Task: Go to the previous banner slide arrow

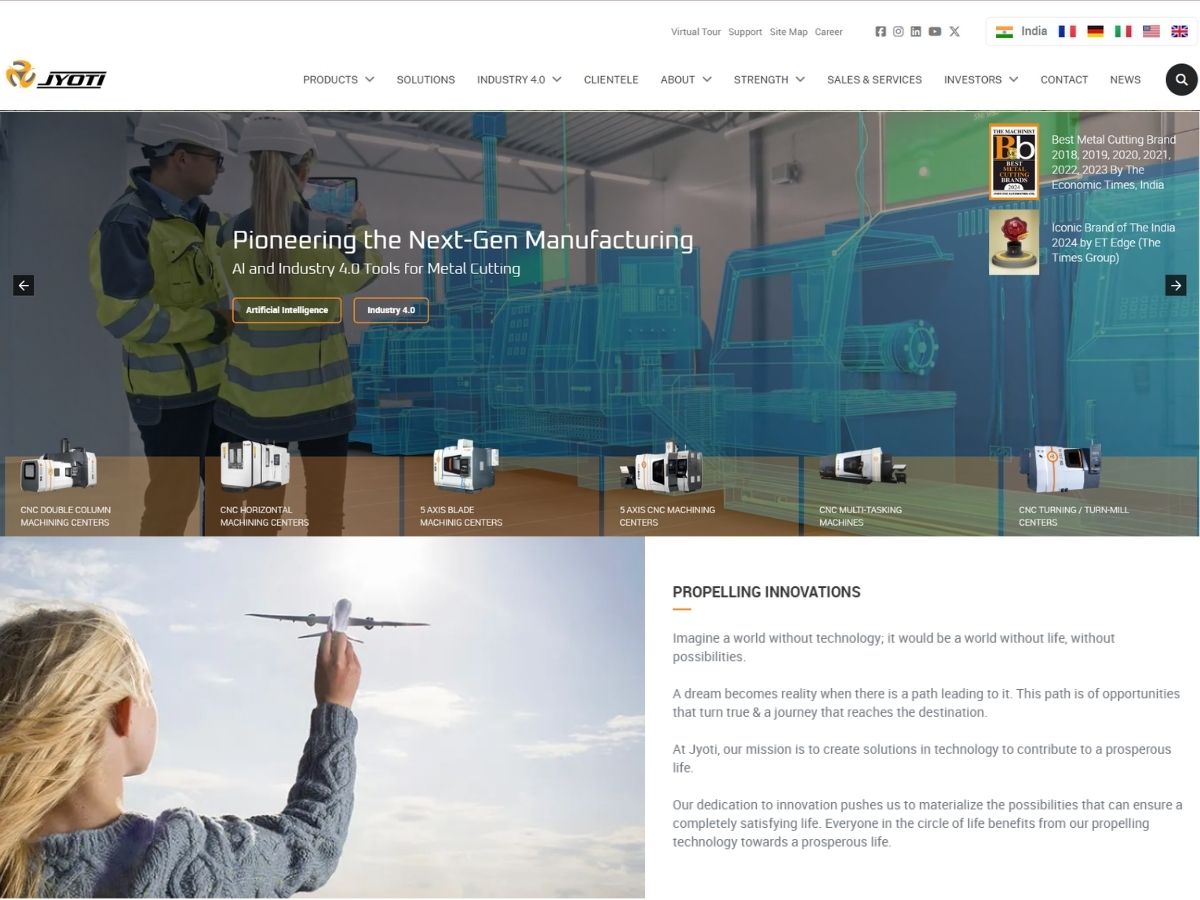Action: tap(24, 285)
